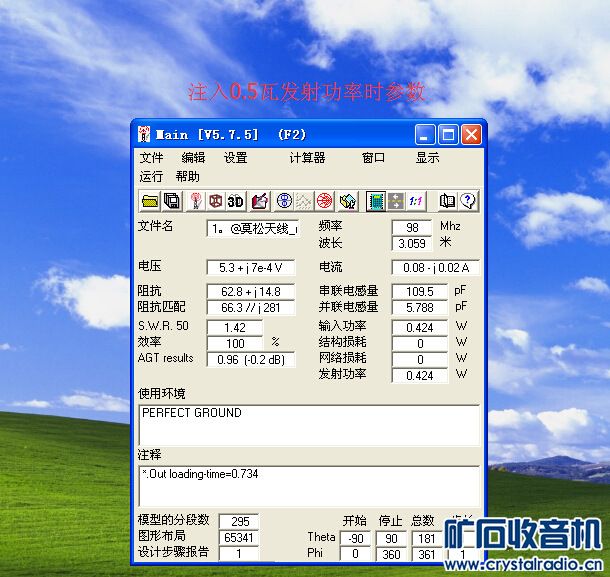The width and height of the screenshot is (610, 577).
Task: Click the app icon in the title bar
Action: click(144, 134)
